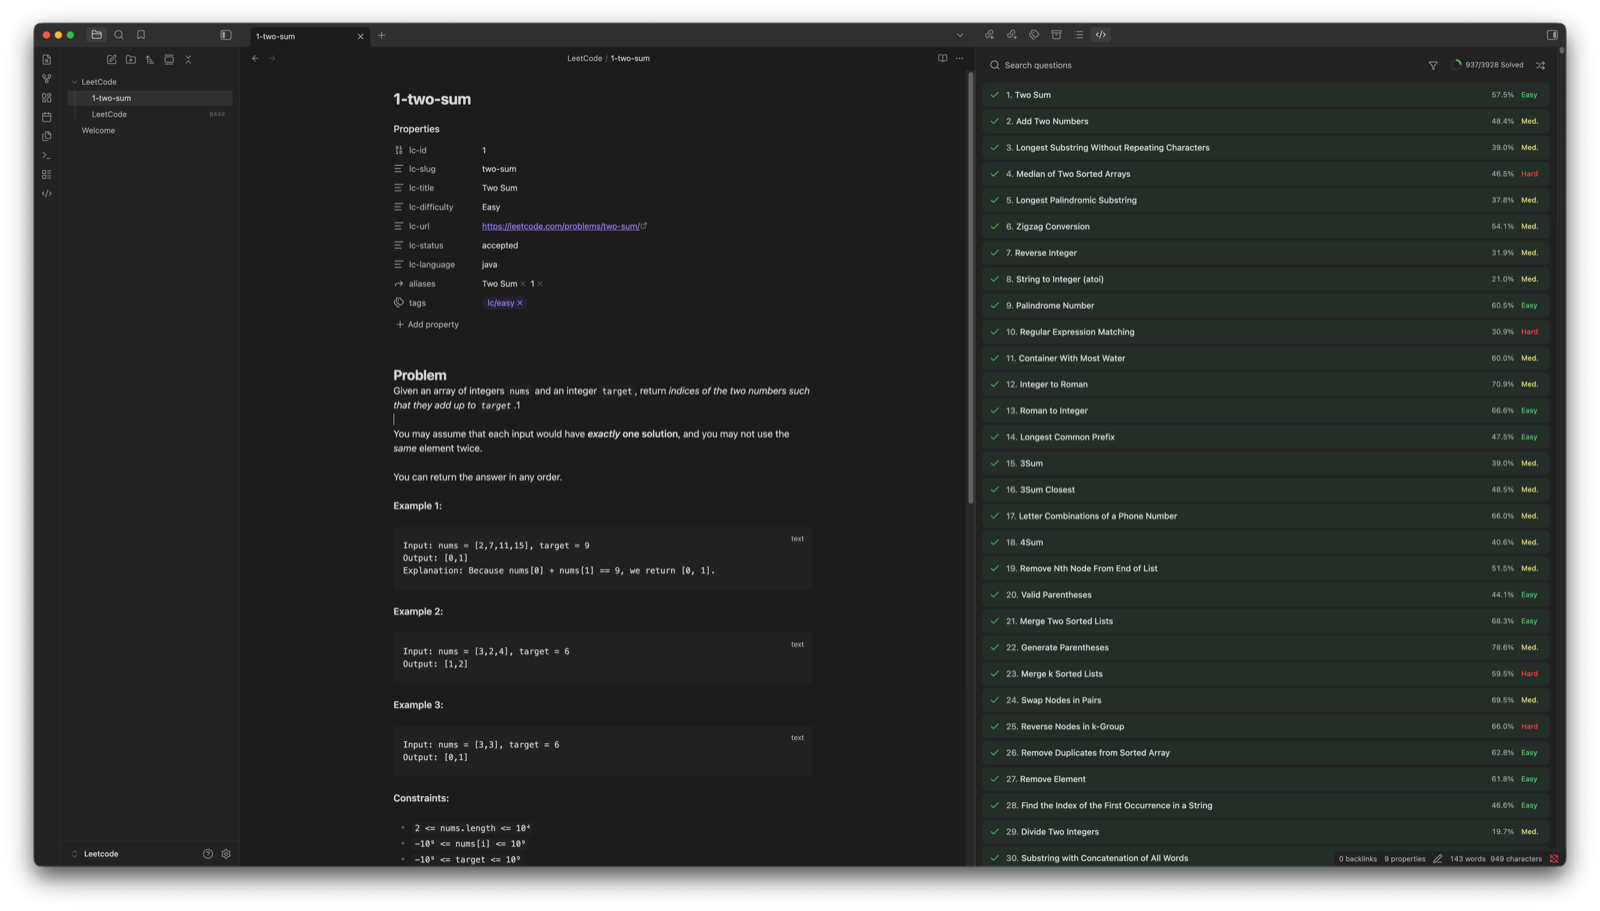
Task: Open vault help icon
Action: pos(208,854)
